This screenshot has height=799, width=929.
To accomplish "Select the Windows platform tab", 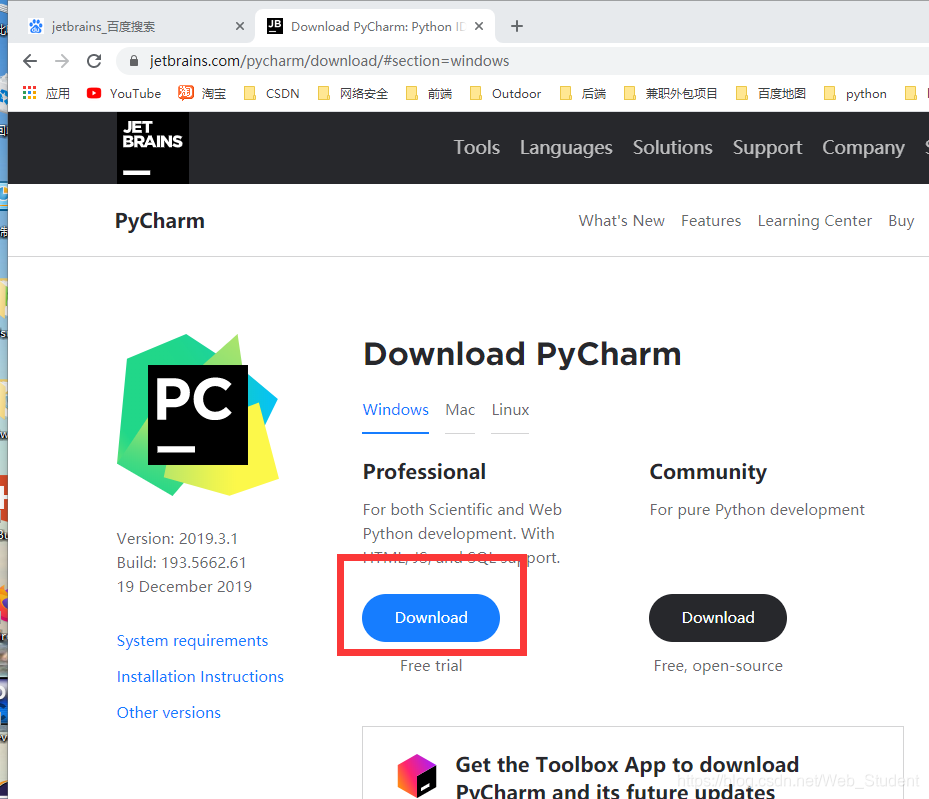I will (396, 410).
